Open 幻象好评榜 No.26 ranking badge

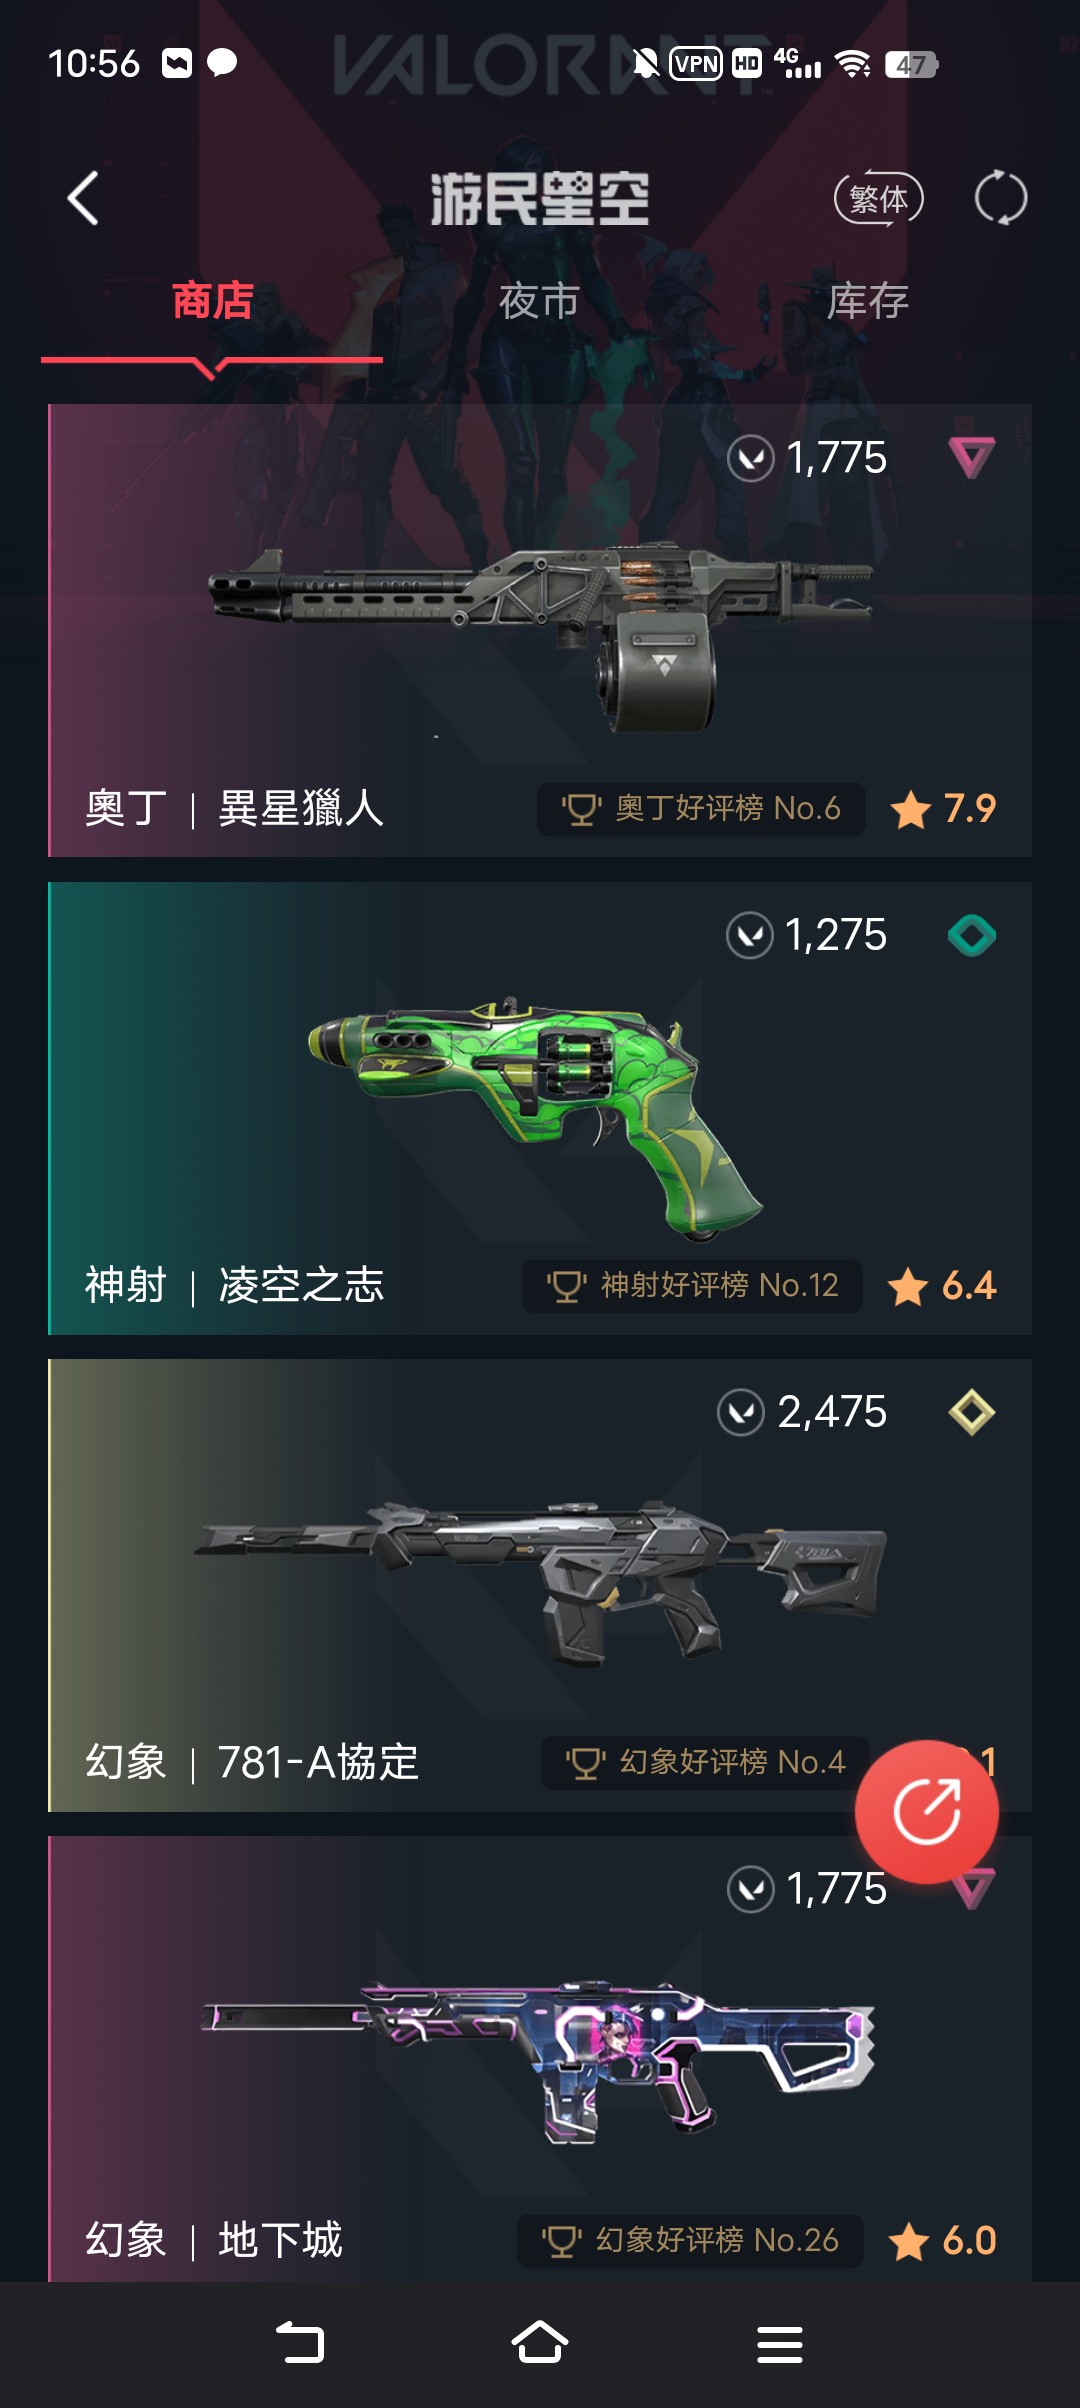(x=690, y=2240)
